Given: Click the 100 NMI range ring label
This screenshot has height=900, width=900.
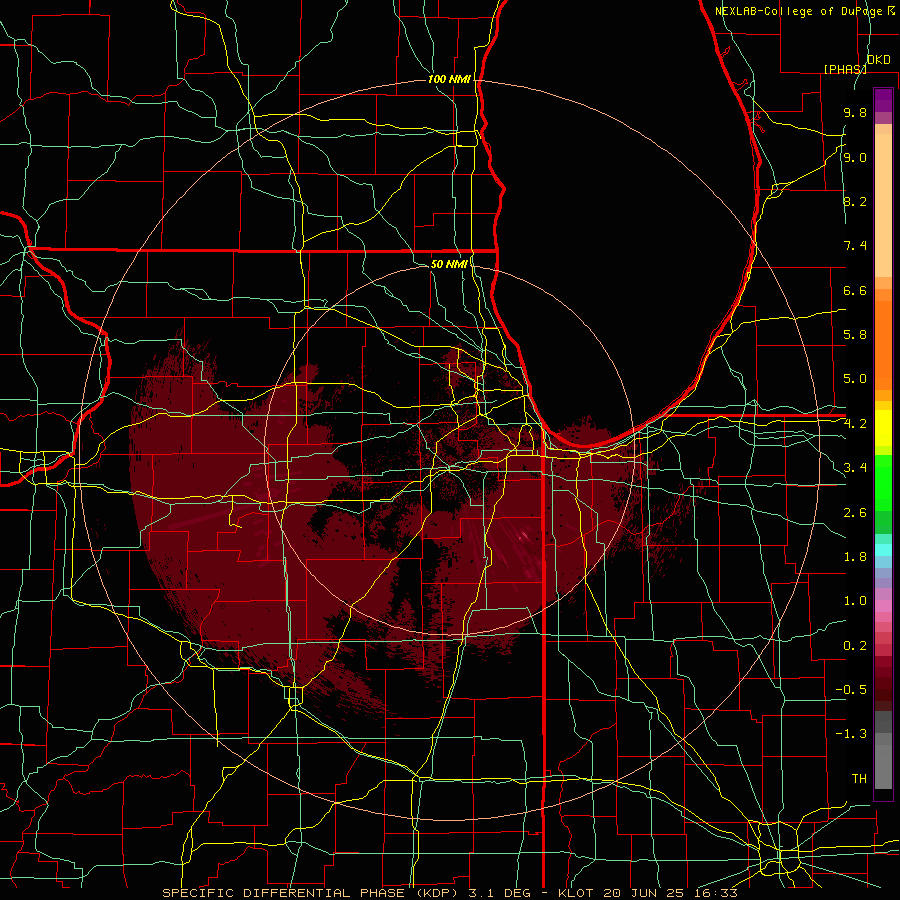Looking at the screenshot, I should pos(449,79).
